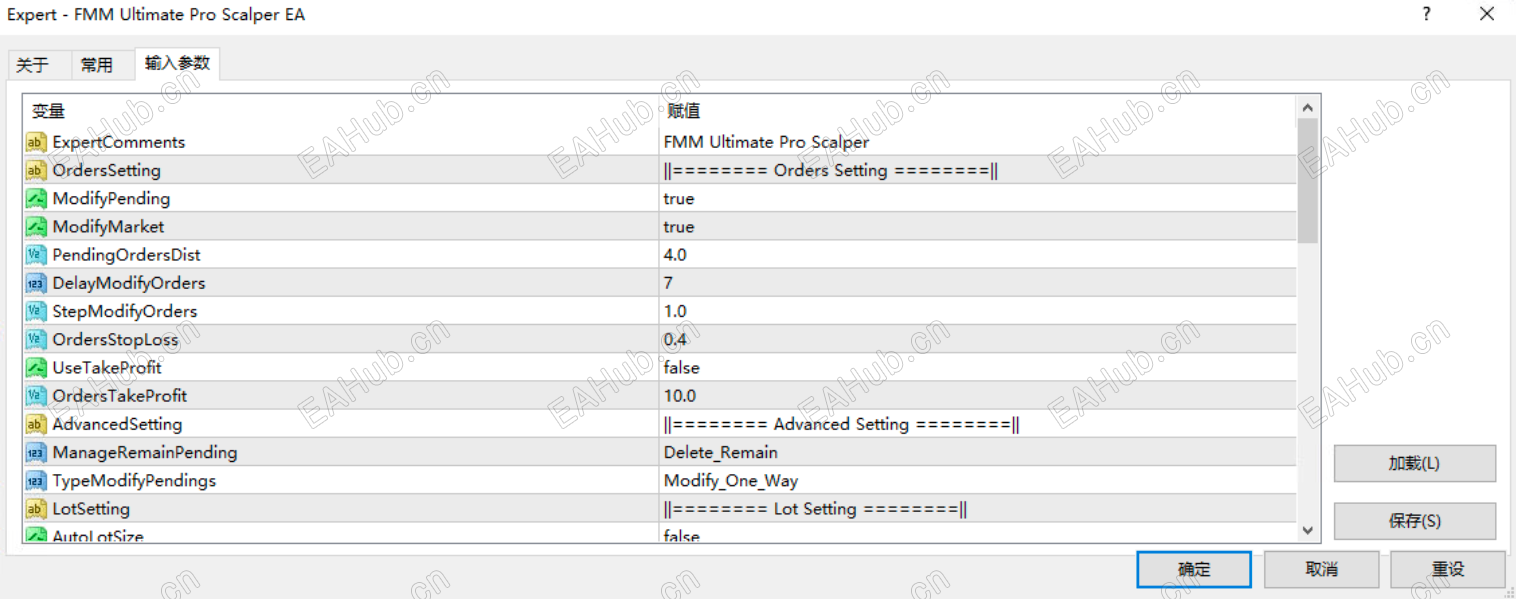This screenshot has height=599, width=1516.
Task: Click the double-type icon beside OrdersStopLoss
Action: pos(37,339)
